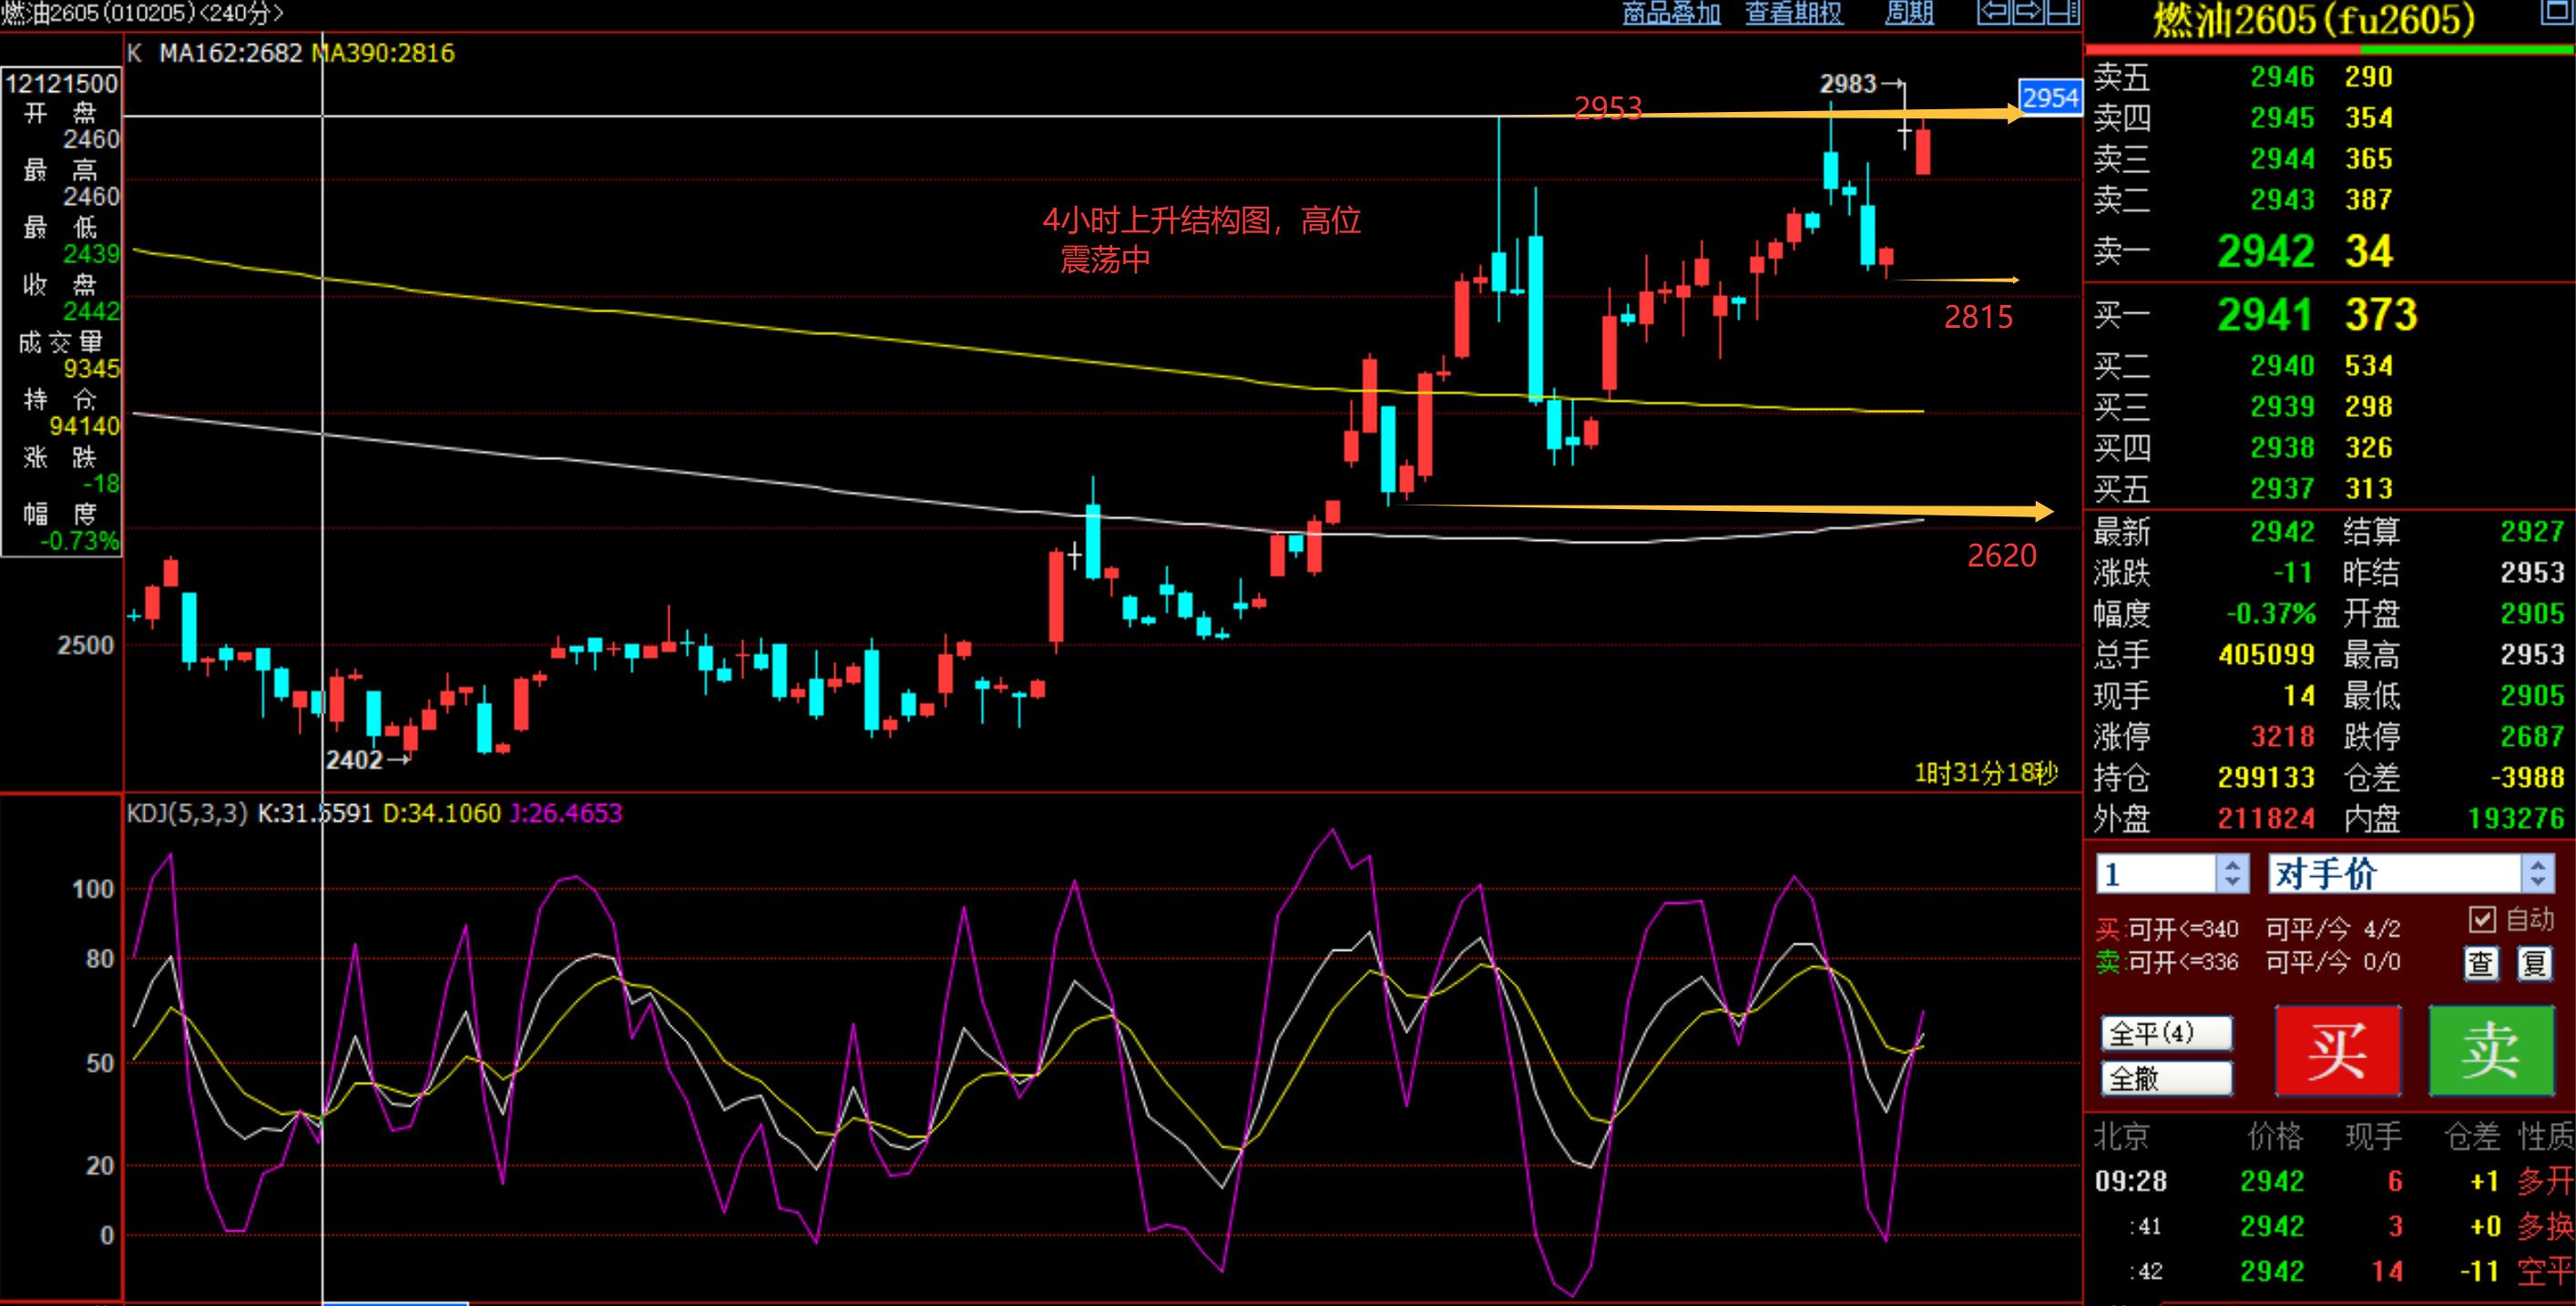2576x1306 pixels.
Task: Toggle the 自动 auto checkbox
Action: (x=2481, y=918)
